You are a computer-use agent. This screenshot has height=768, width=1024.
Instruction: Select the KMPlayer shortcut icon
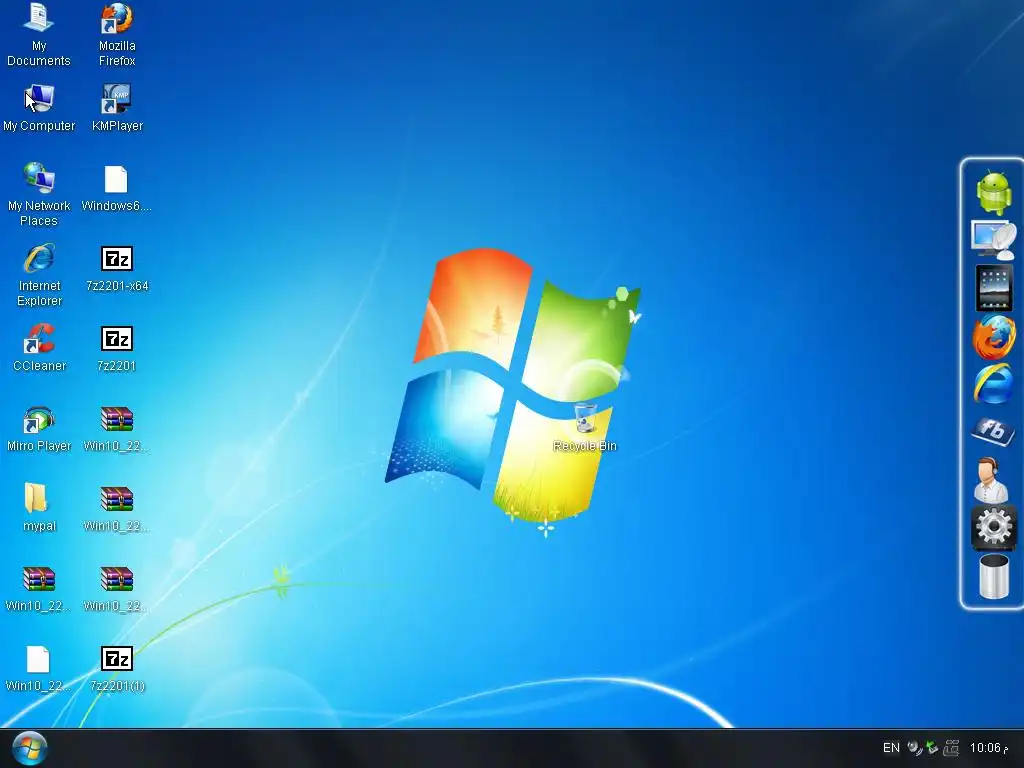click(117, 108)
